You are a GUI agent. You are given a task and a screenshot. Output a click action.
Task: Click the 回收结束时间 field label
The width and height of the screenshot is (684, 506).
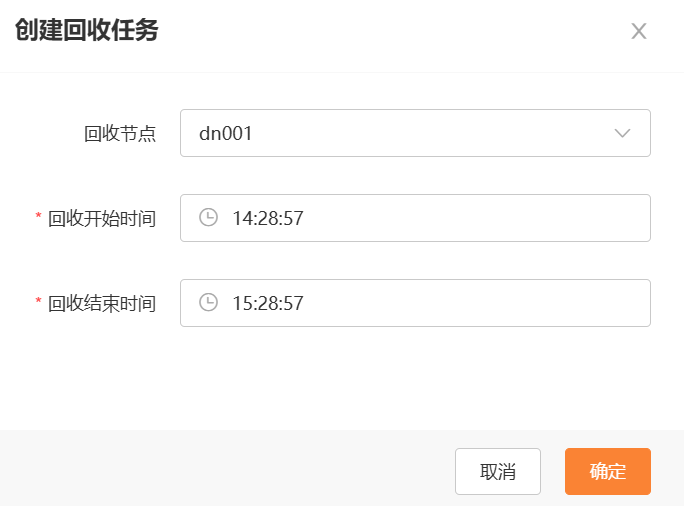coord(102,304)
